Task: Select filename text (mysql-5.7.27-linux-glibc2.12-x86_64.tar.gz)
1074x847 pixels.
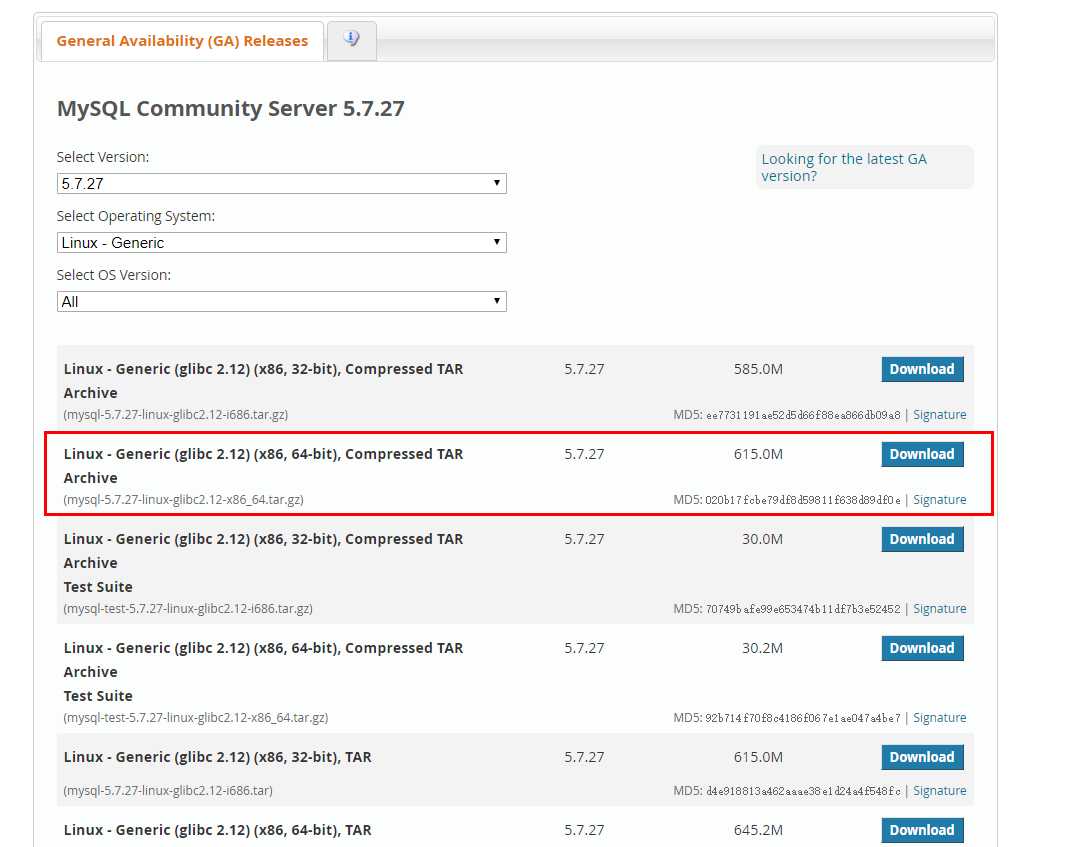Action: pyautogui.click(x=184, y=499)
